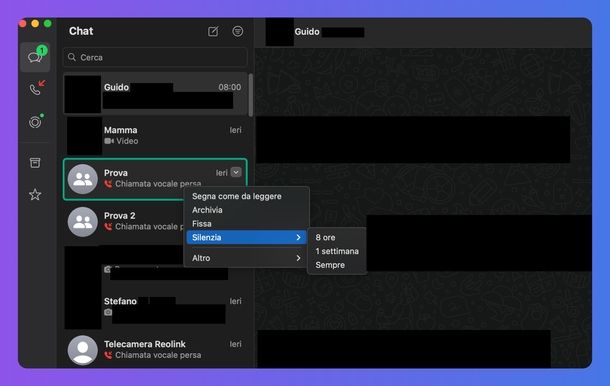Image resolution: width=610 pixels, height=386 pixels.
Task: Click the video camera icon under Mamma
Action: coord(109,141)
